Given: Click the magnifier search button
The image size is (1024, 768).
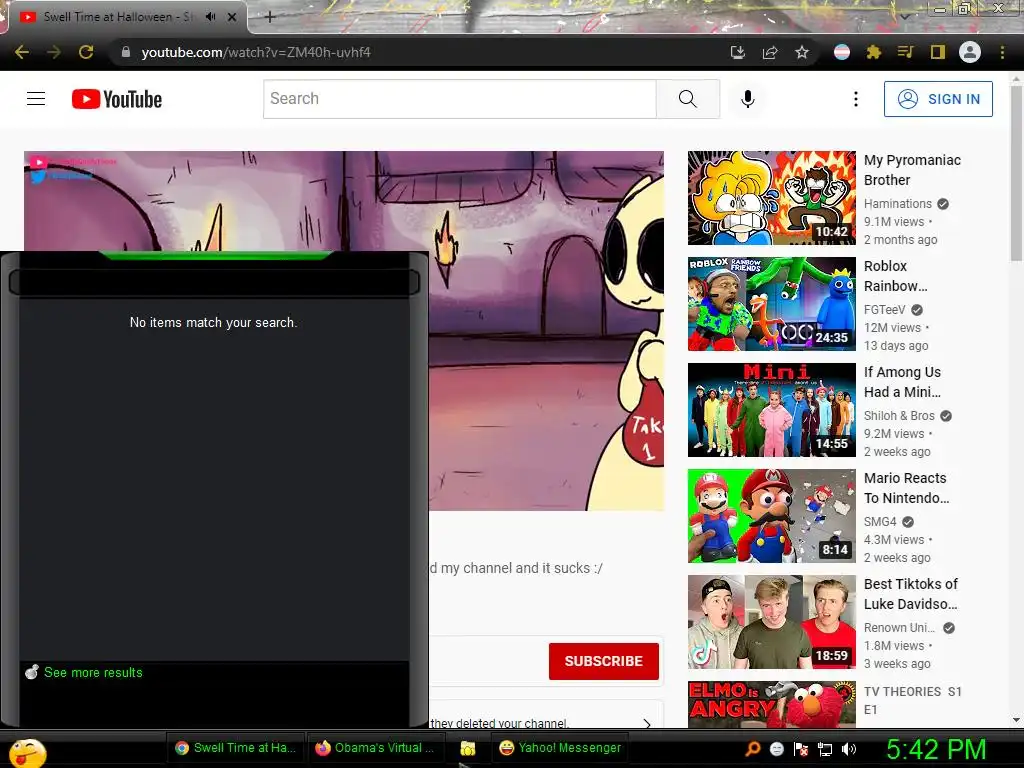Looking at the screenshot, I should [688, 99].
